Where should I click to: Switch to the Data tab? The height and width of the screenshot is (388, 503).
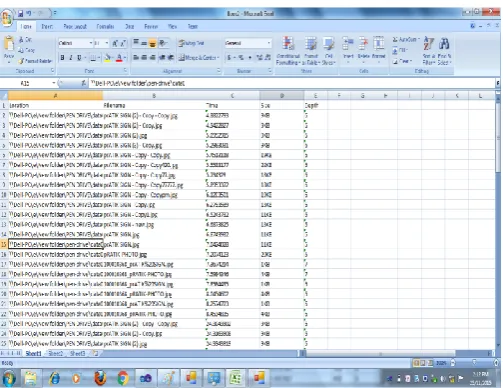point(129,26)
